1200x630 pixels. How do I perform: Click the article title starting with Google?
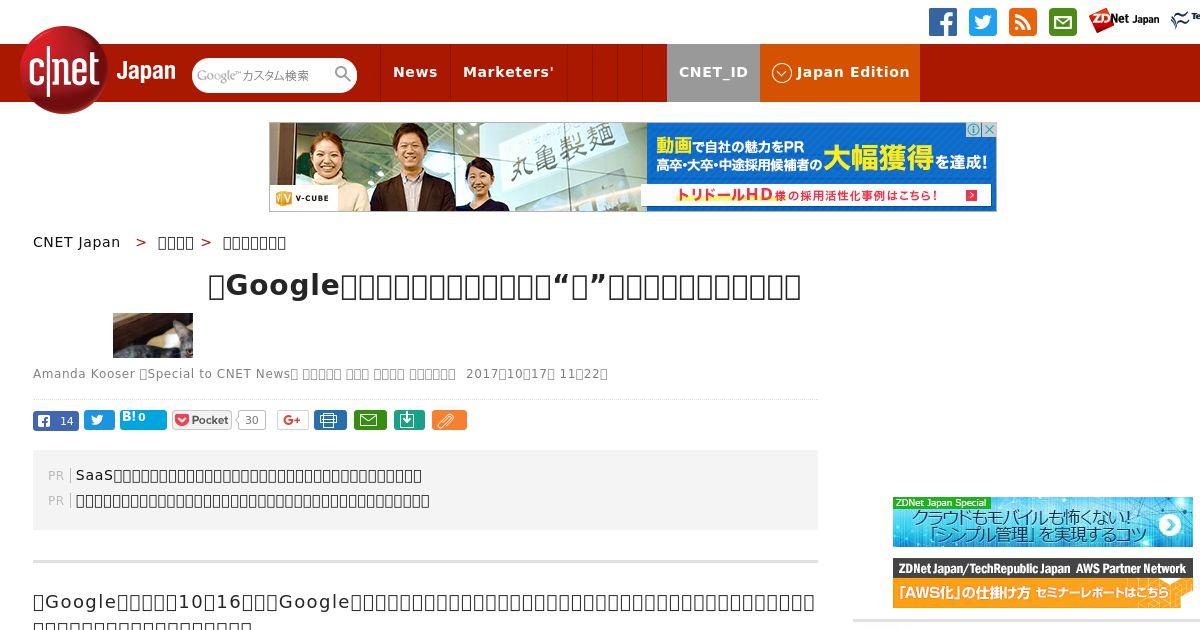504,286
